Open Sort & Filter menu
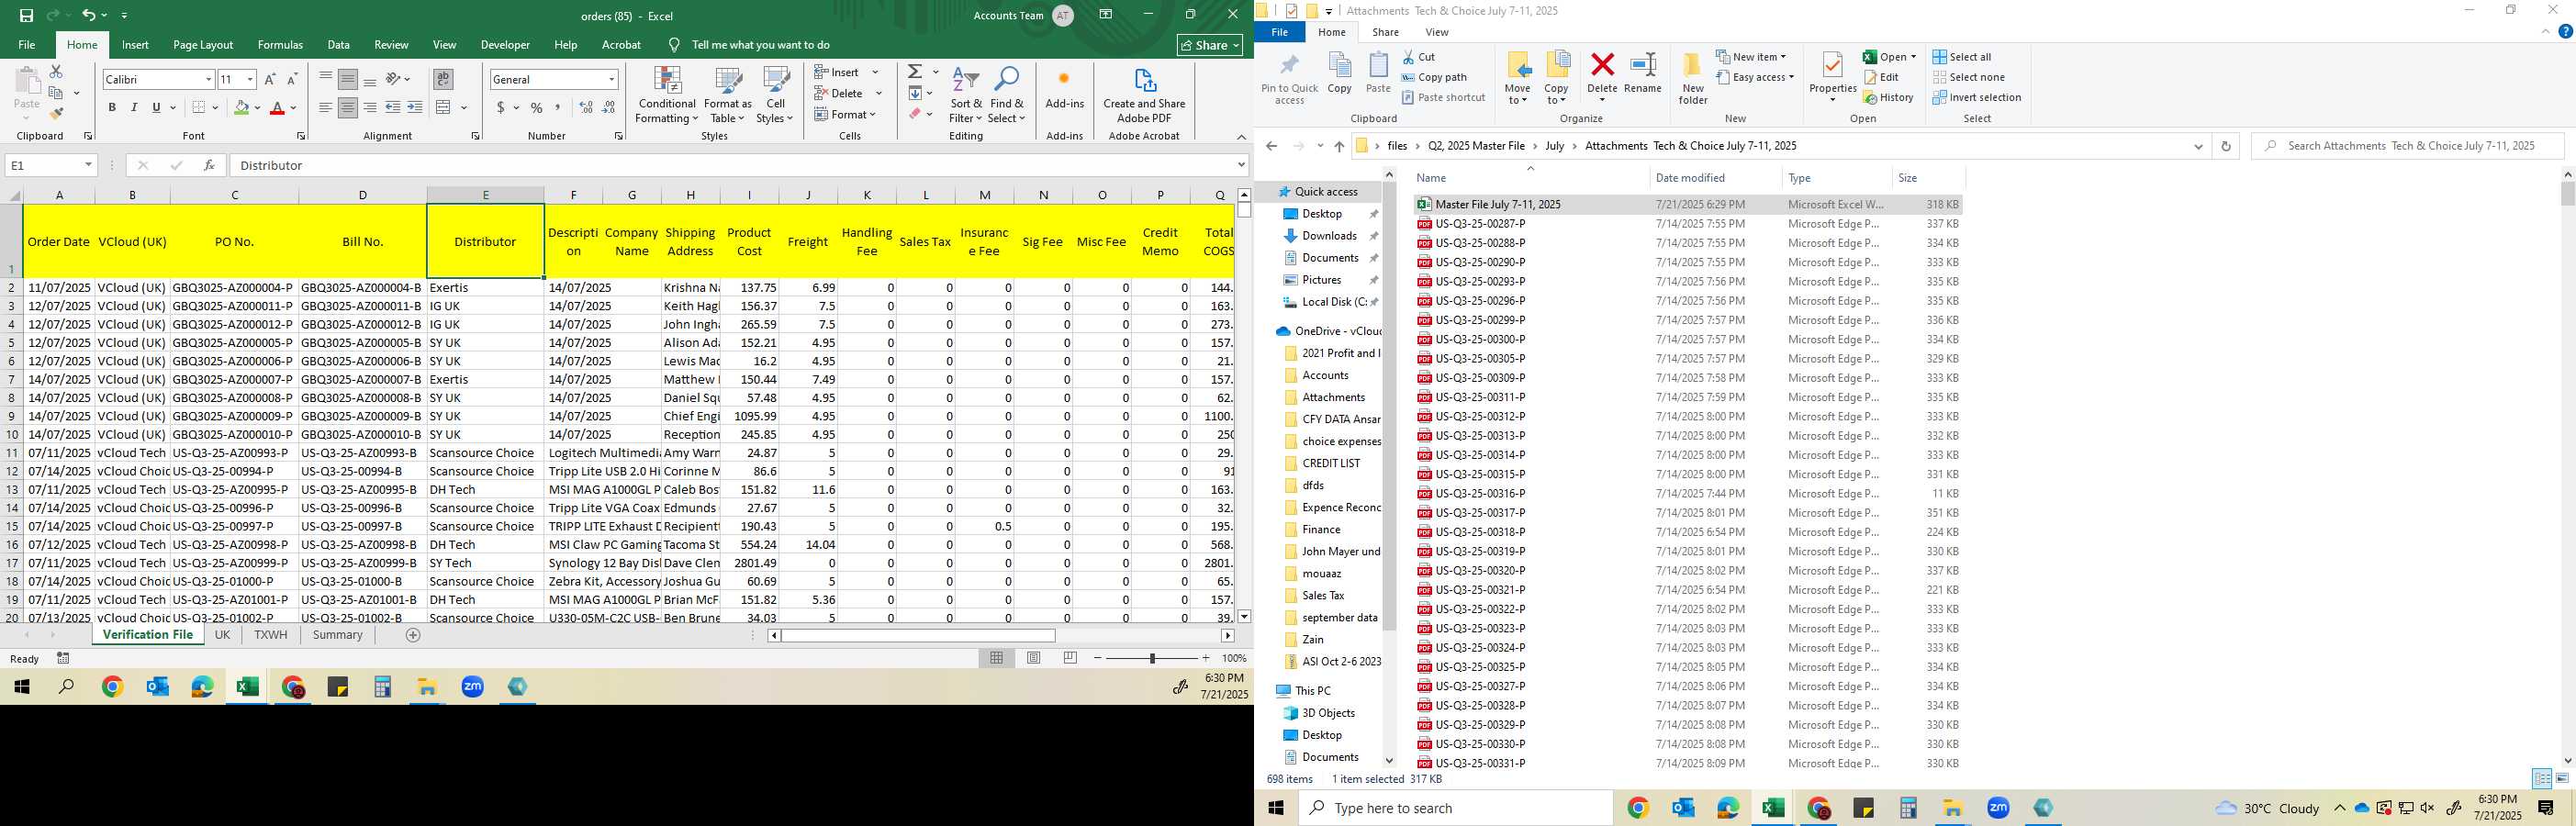The height and width of the screenshot is (826, 2576). point(966,96)
